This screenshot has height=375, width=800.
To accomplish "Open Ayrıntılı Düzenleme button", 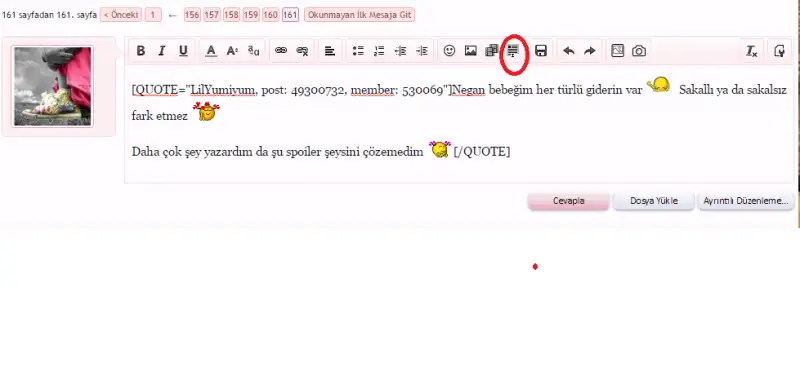I will (745, 201).
